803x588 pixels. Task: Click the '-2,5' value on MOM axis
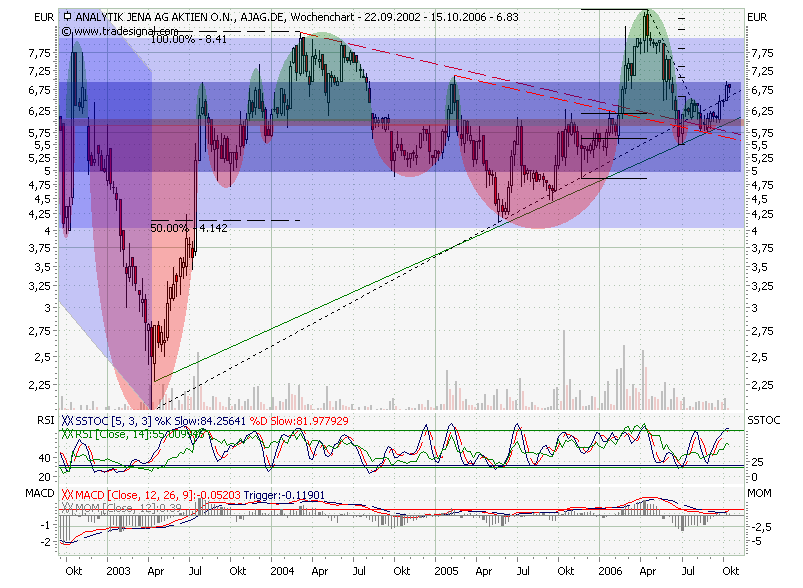coord(760,527)
